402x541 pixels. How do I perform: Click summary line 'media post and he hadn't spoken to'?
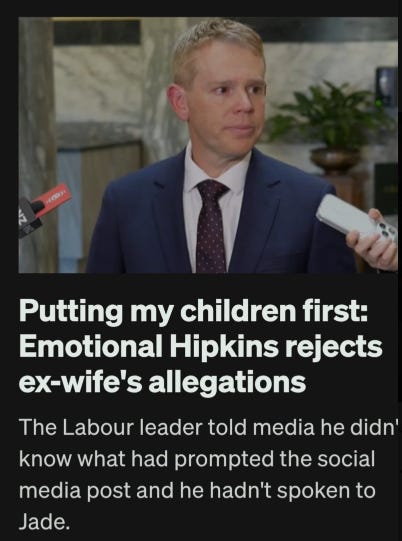tap(197, 490)
